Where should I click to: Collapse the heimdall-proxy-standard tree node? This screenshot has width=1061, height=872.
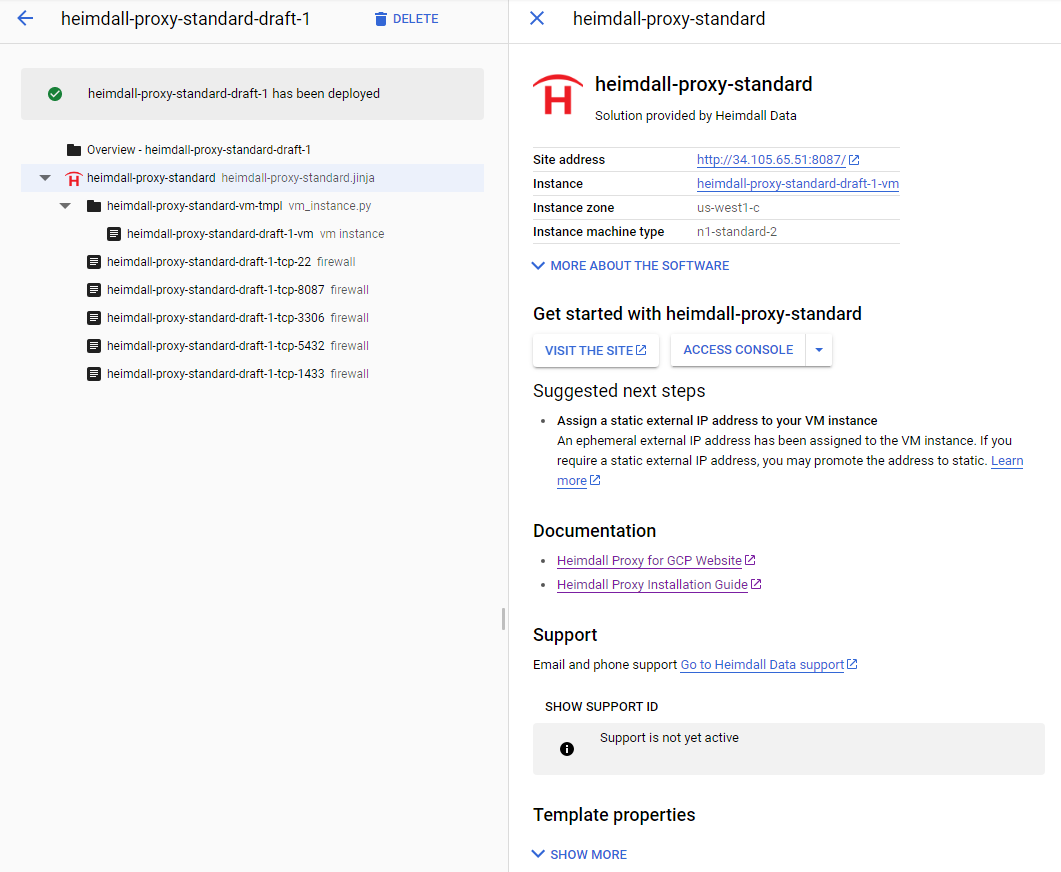(45, 178)
